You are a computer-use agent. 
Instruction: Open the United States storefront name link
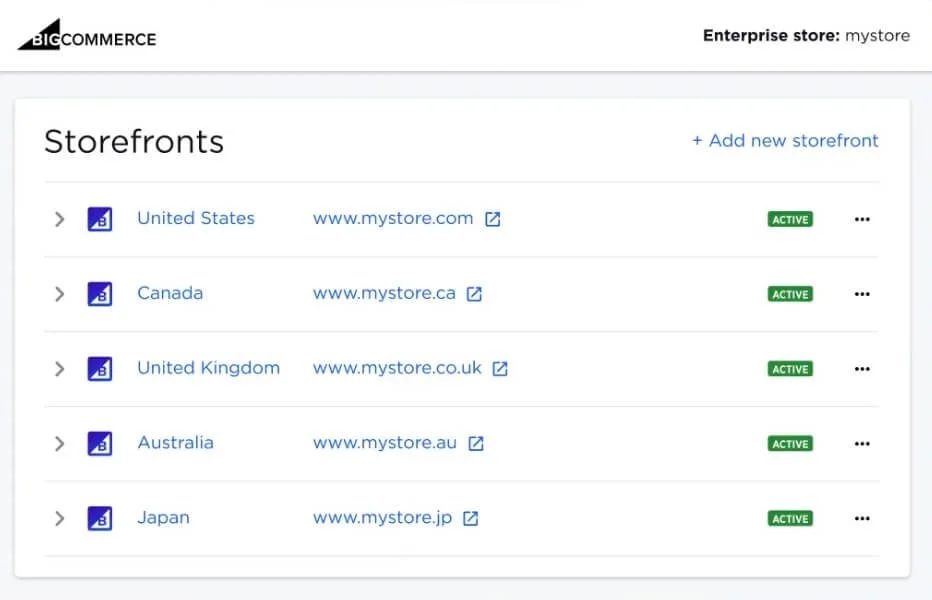196,218
